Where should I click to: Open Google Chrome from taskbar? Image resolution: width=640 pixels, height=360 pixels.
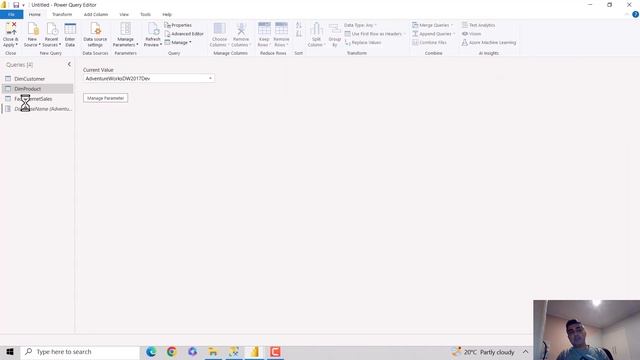pos(172,352)
